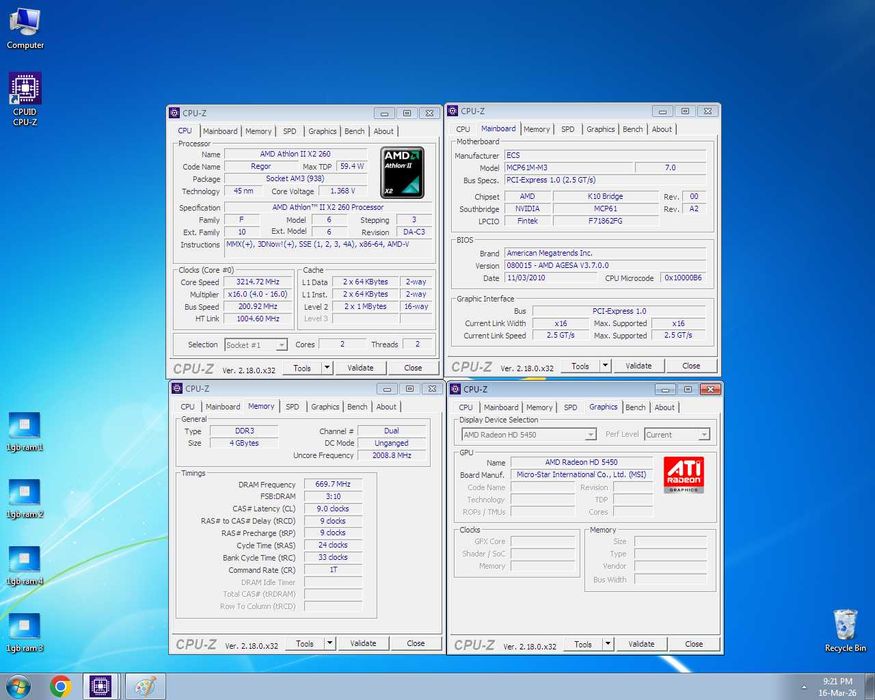Show hidden tray icons arrow
The height and width of the screenshot is (700, 875).
(804, 687)
